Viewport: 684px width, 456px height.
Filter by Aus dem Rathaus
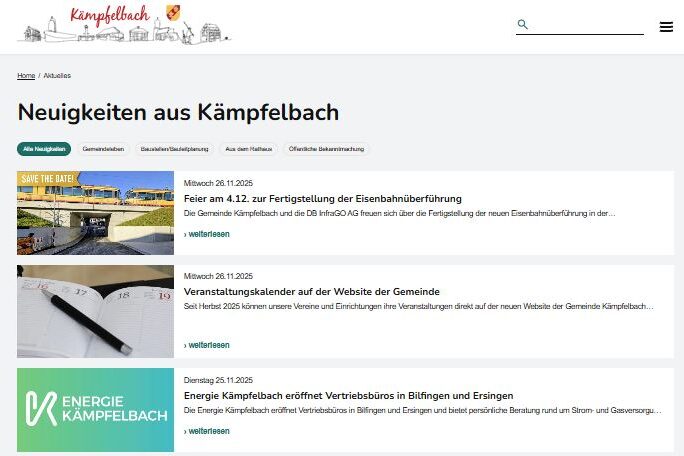click(x=249, y=149)
